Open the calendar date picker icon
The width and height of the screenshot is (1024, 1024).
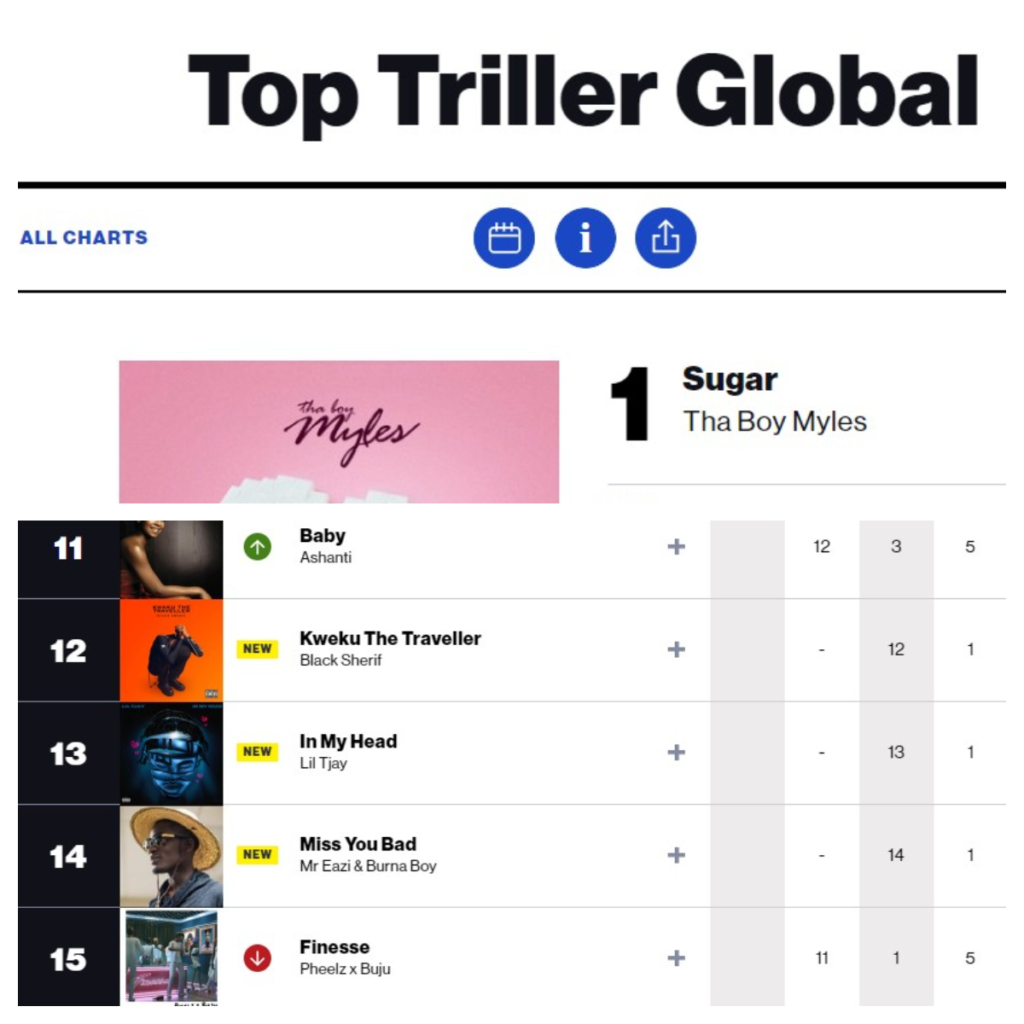coord(504,238)
